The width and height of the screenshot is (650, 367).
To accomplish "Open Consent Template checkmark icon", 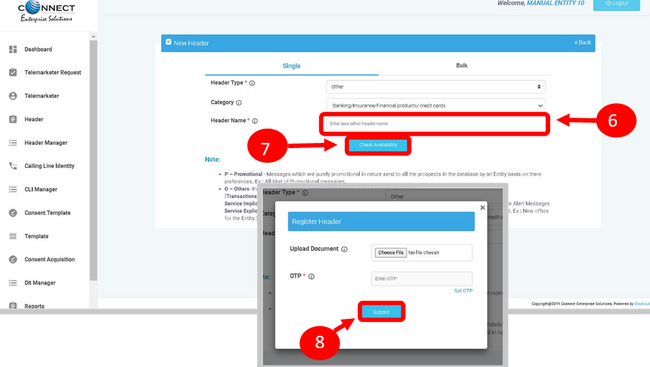I will point(13,213).
